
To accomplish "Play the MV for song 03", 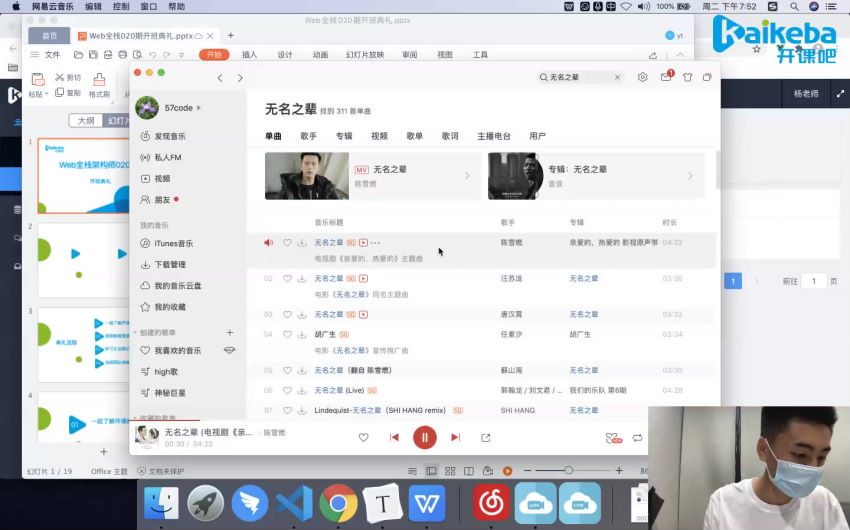I will coord(364,314).
